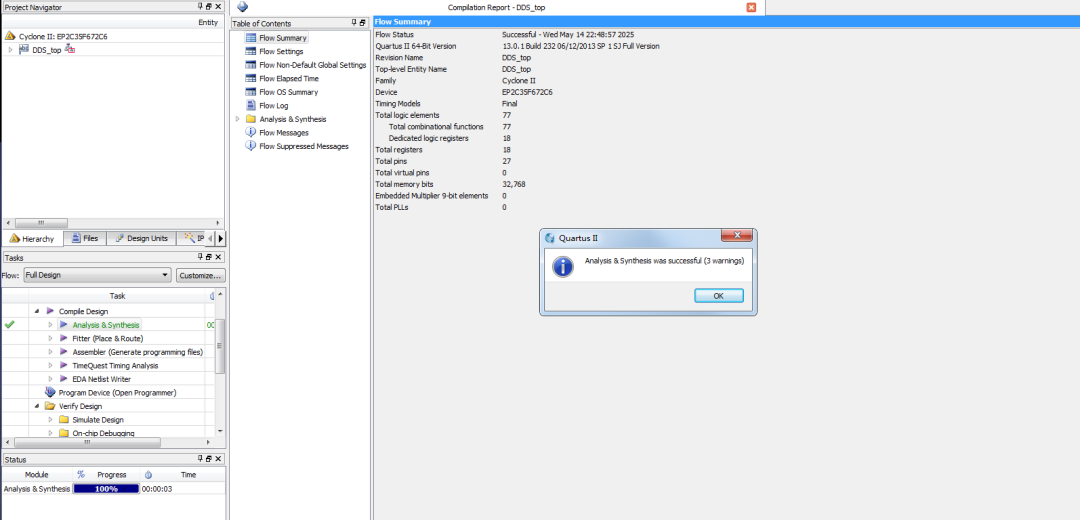Click the Flow Messages info icon
Viewport: 1080px width, 520px height.
(x=251, y=132)
